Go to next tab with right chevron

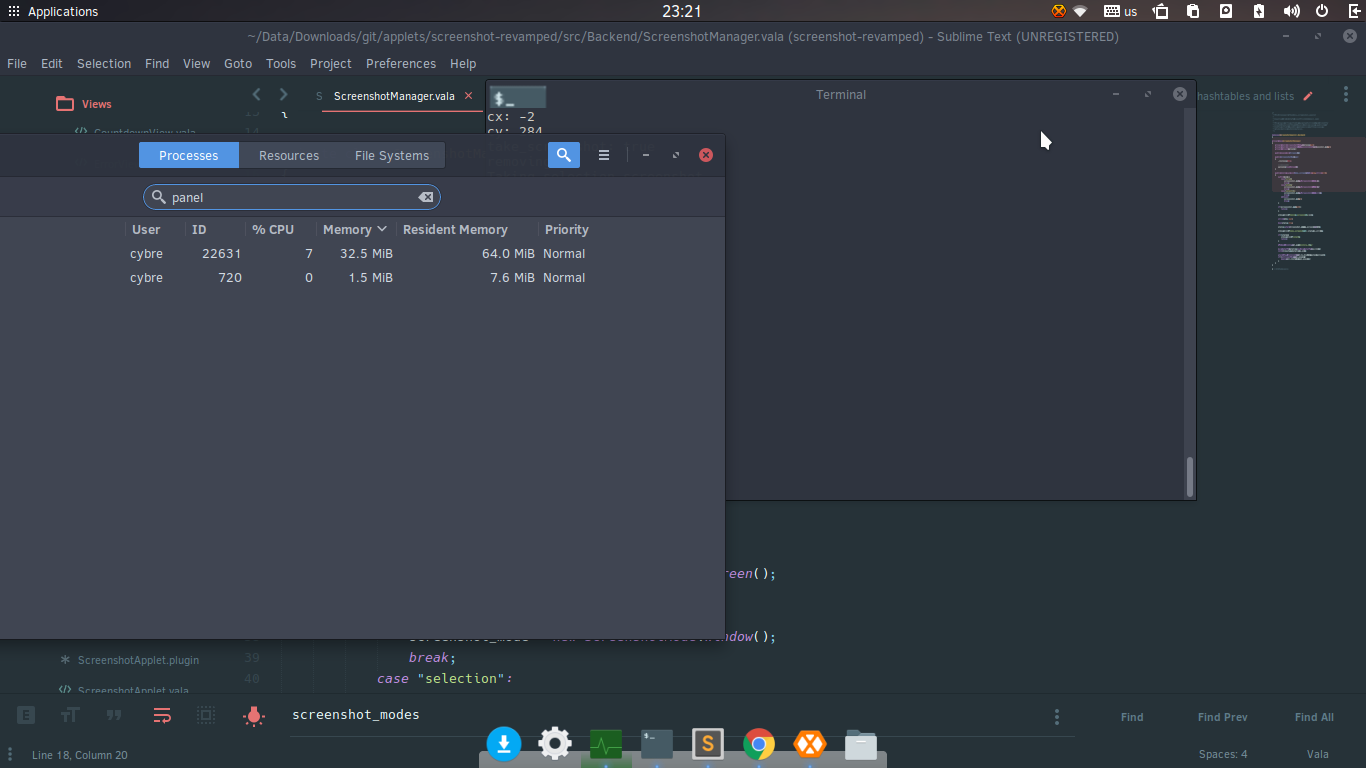click(x=284, y=95)
